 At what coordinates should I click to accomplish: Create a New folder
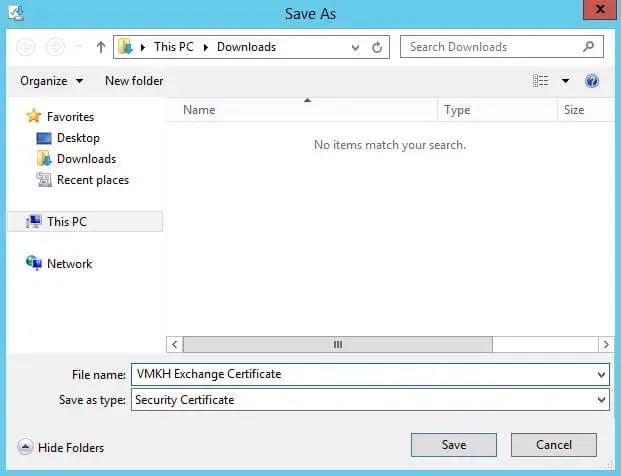[134, 81]
